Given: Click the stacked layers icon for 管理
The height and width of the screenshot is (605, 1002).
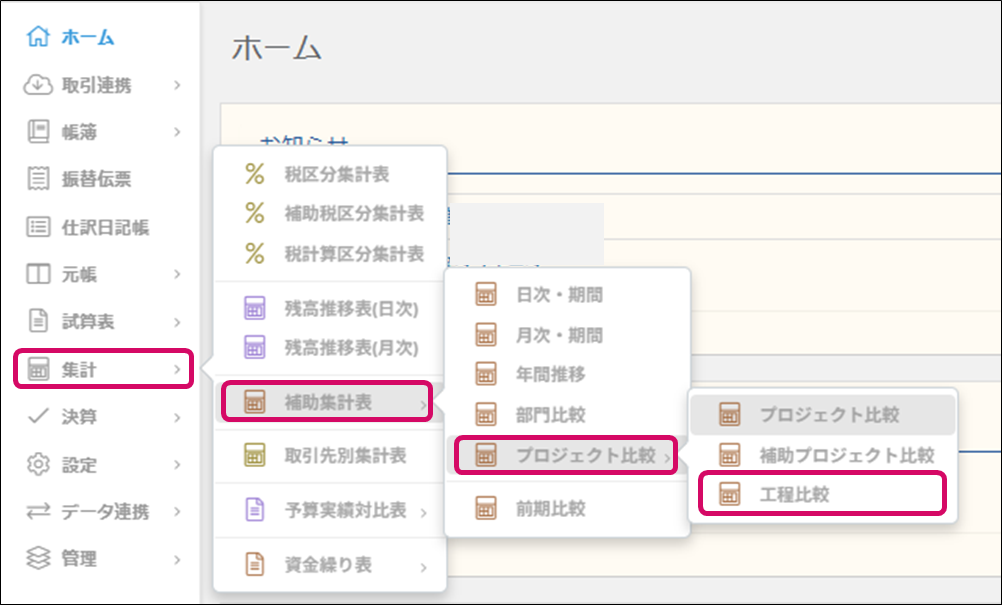Looking at the screenshot, I should pos(38,558).
